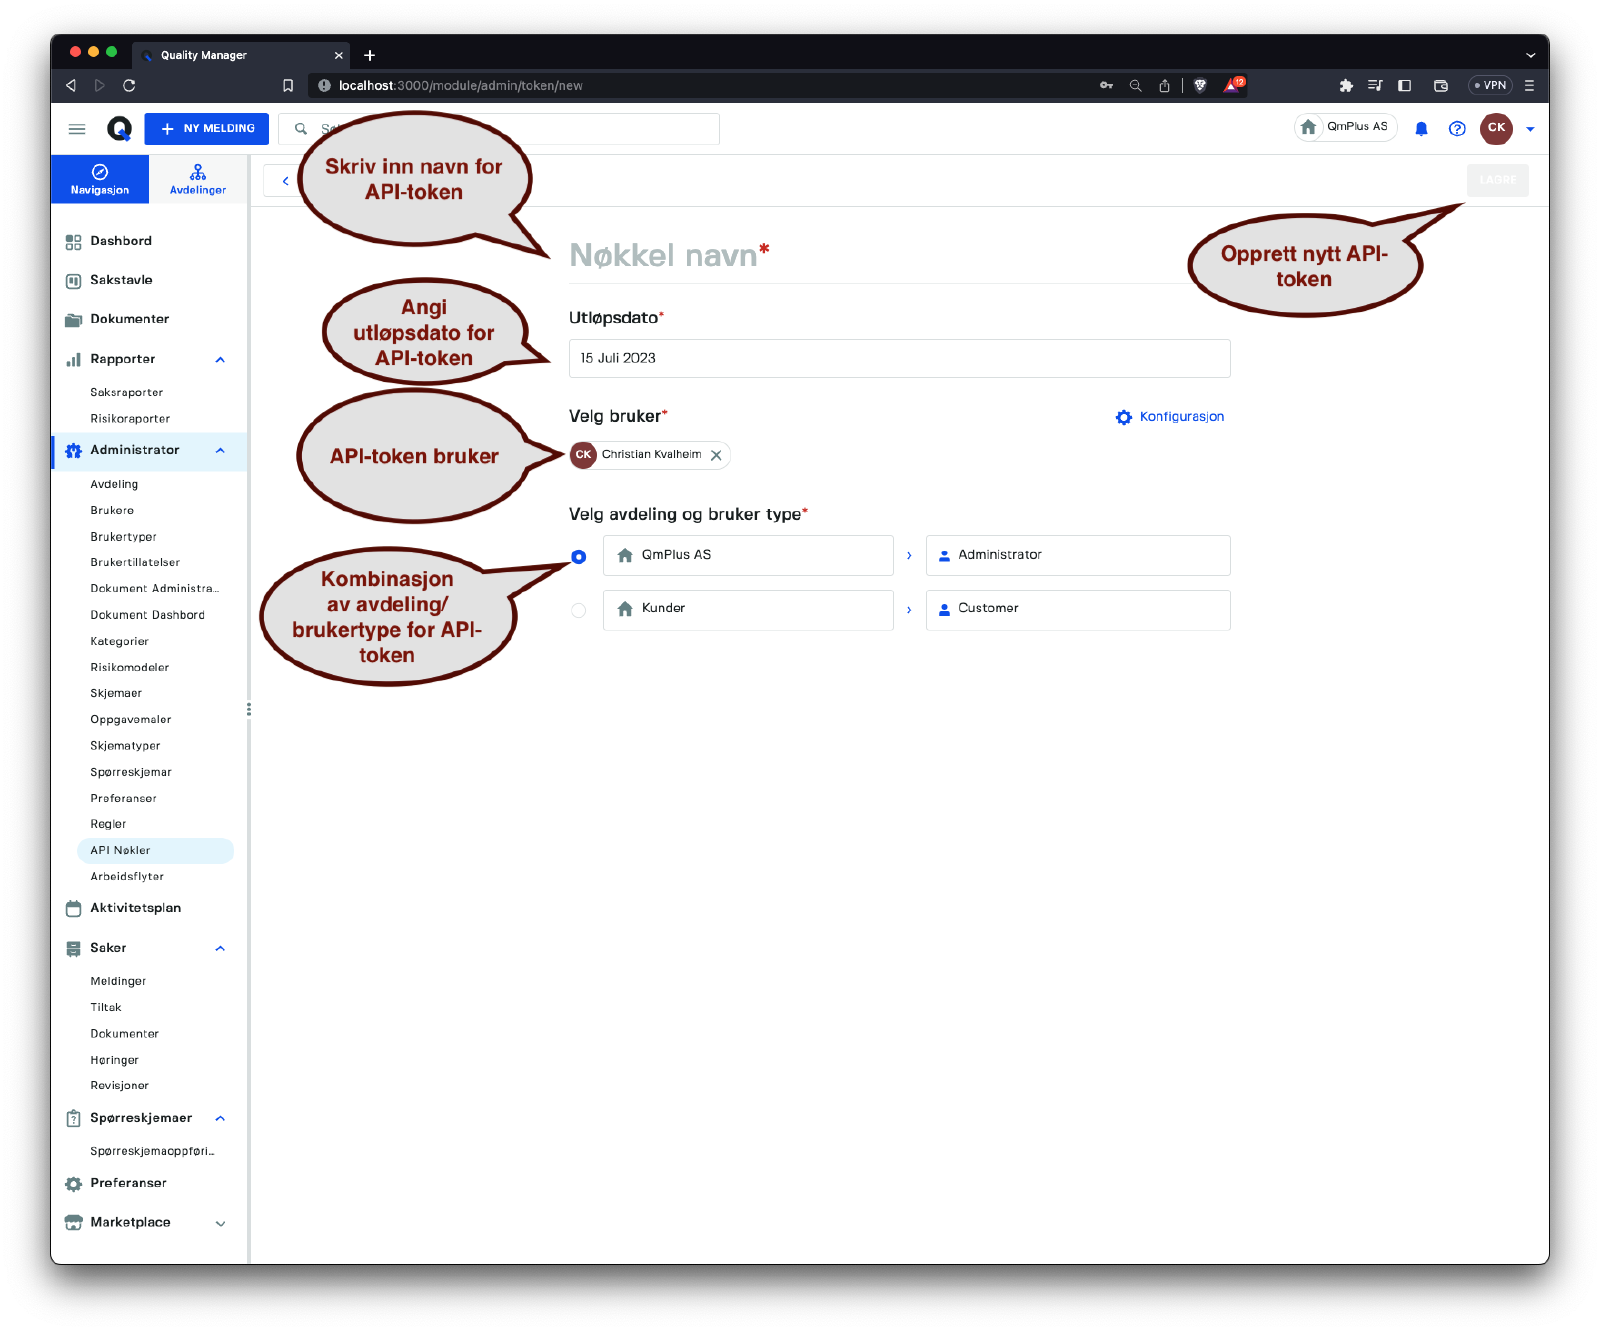Select the Kunder Customer radio button

tap(579, 610)
